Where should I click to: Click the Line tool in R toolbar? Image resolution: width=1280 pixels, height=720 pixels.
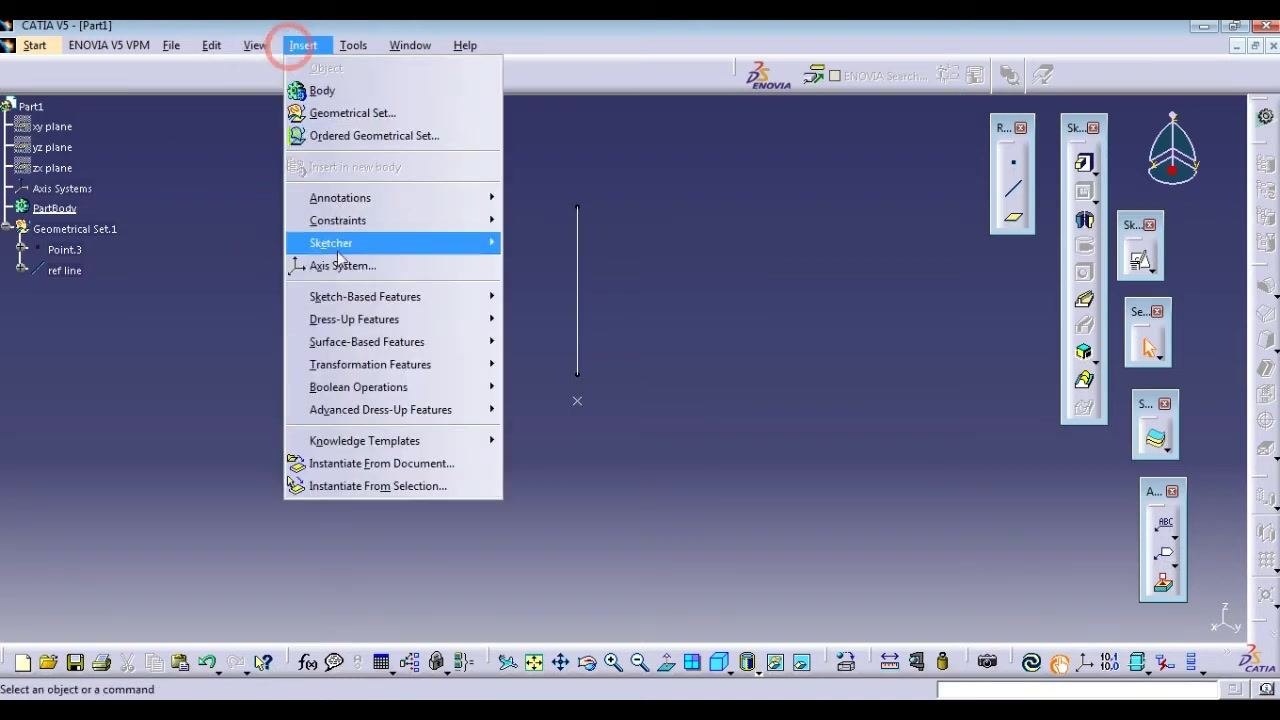click(x=1013, y=189)
